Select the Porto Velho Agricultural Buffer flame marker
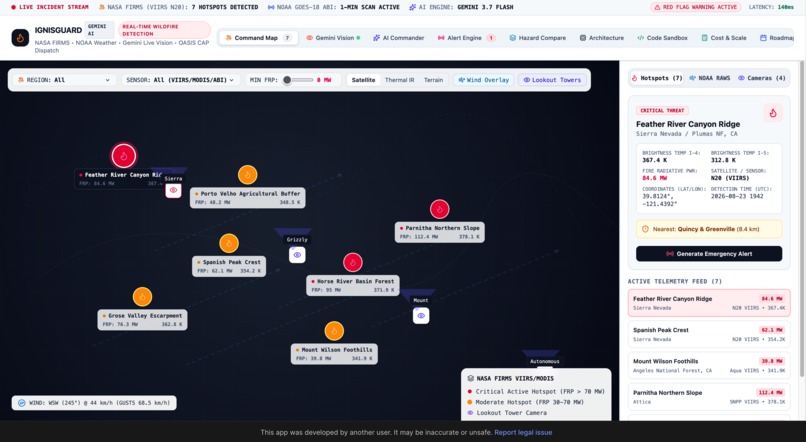This screenshot has height=442, width=806. (x=247, y=175)
